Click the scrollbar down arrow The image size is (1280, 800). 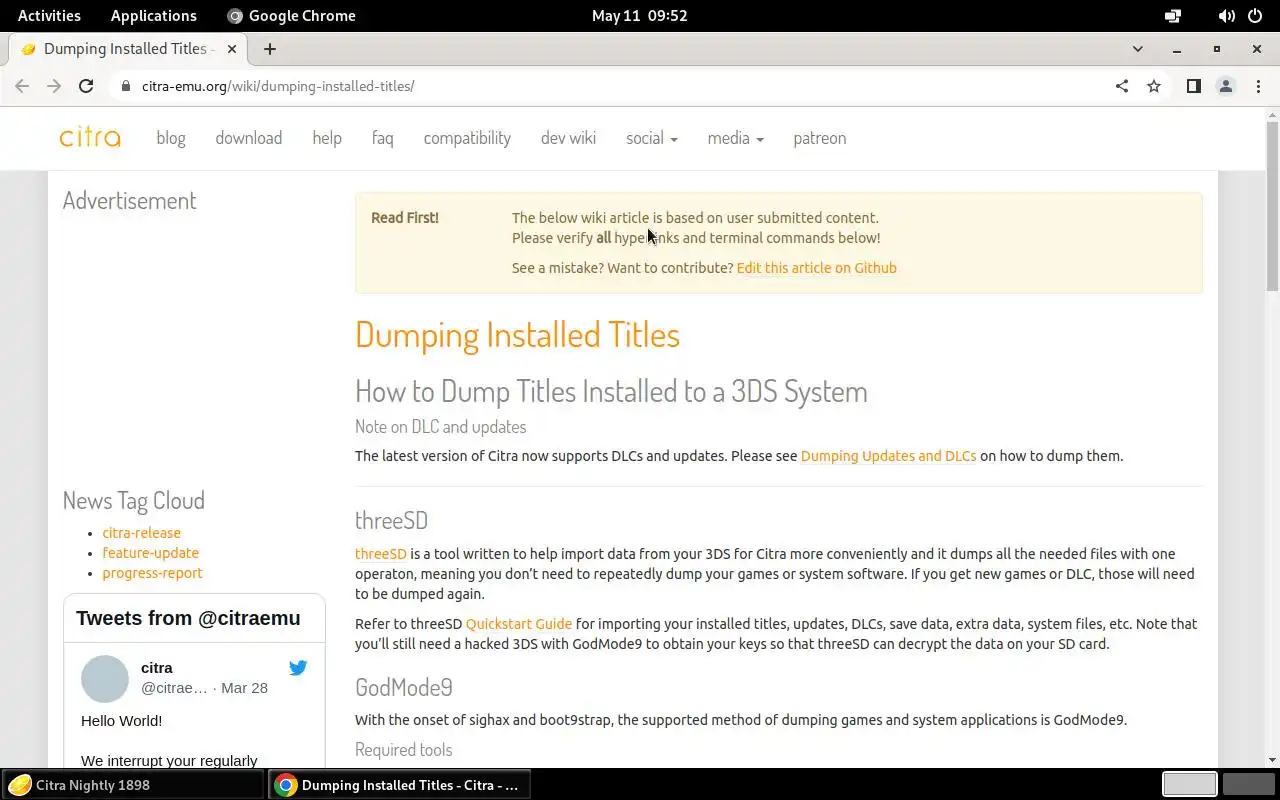(1272, 761)
